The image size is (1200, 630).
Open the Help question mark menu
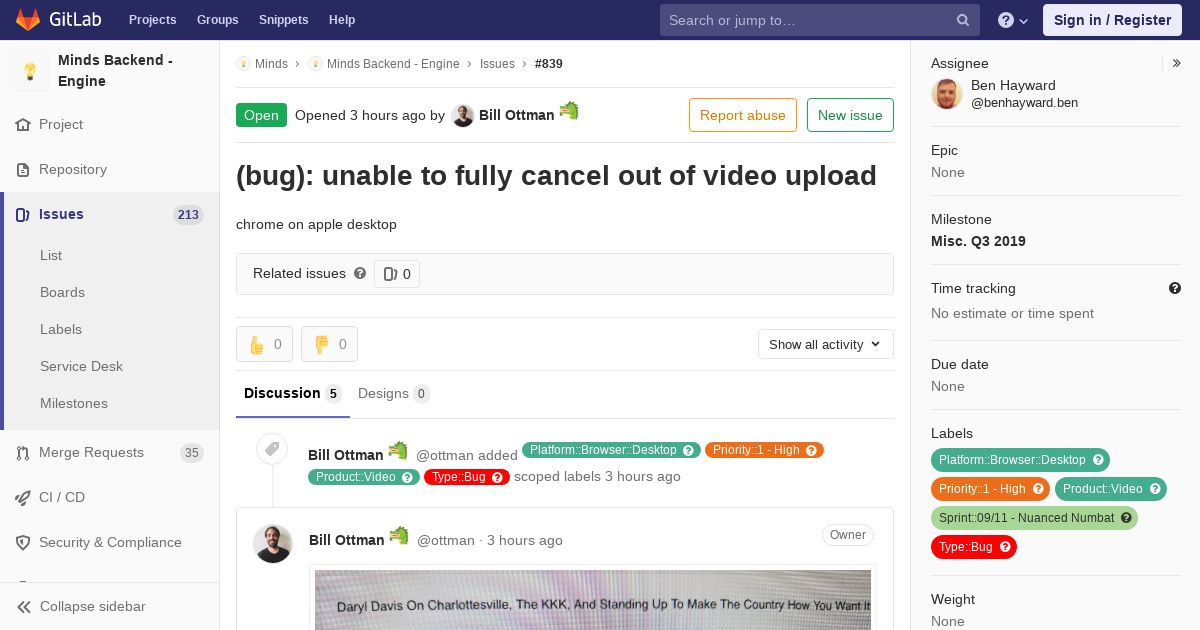tap(1012, 20)
